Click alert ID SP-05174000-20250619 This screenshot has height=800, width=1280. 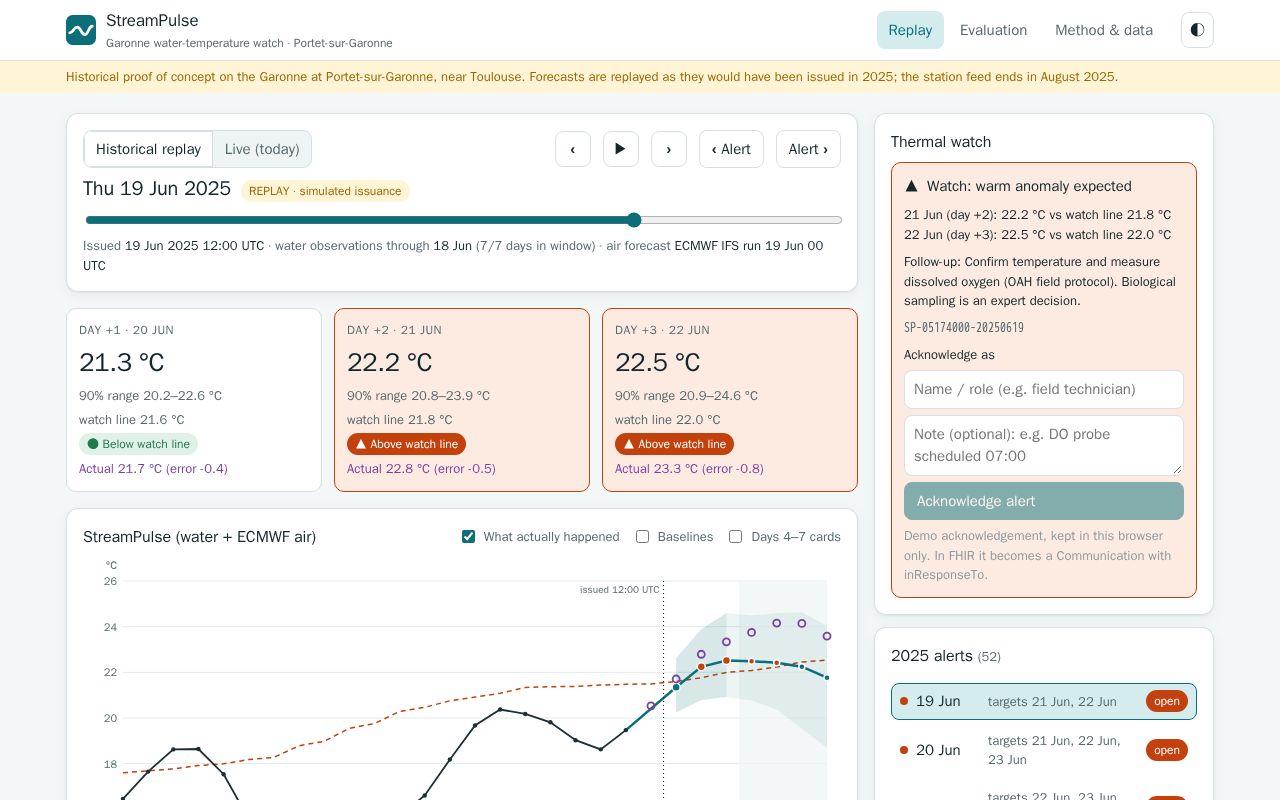coord(964,328)
